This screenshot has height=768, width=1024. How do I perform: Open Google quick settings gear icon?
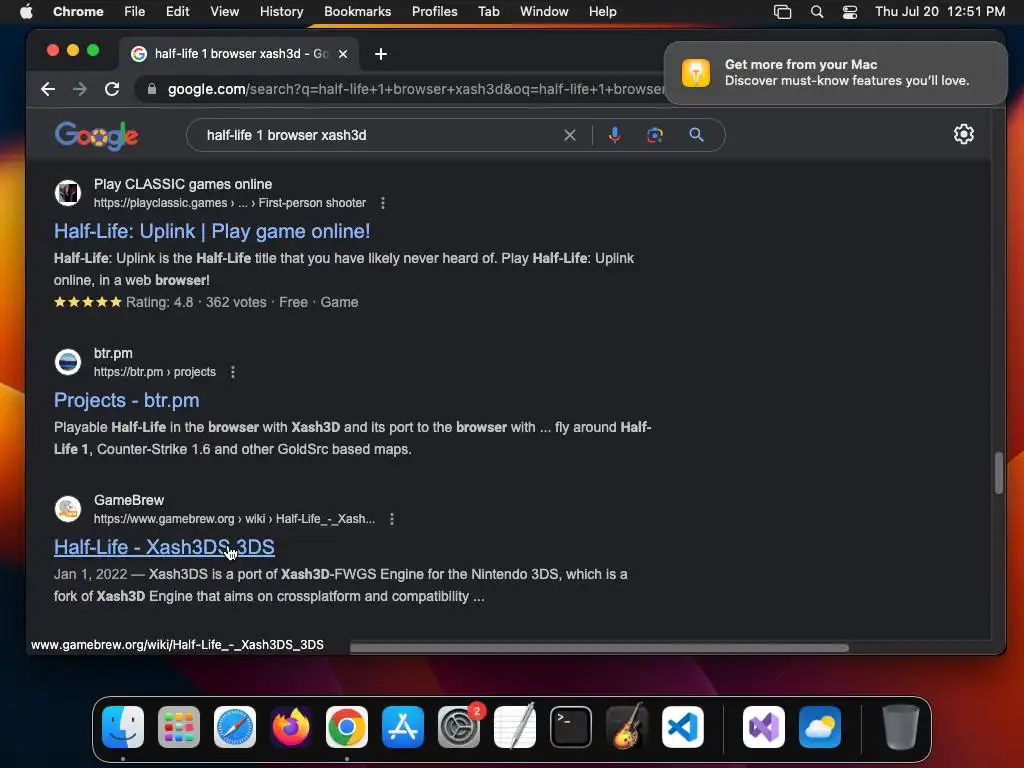point(963,135)
